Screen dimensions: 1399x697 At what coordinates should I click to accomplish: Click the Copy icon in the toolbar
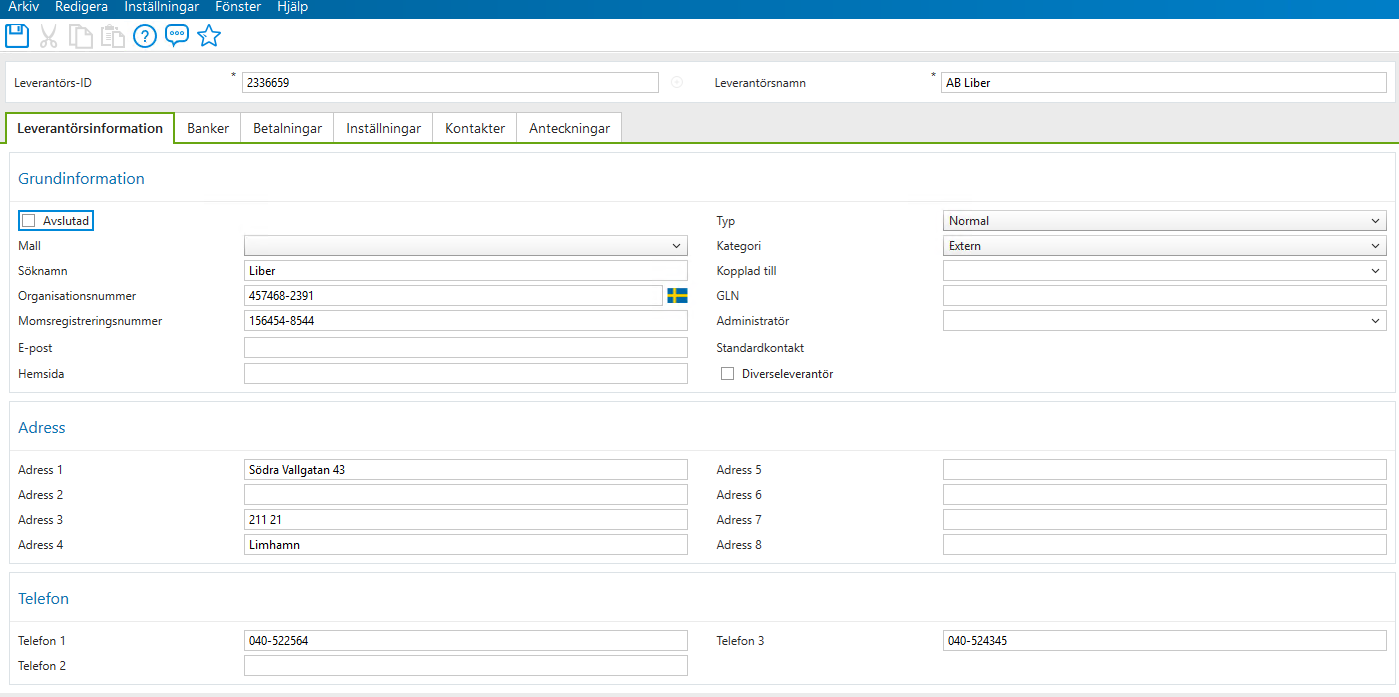[80, 36]
